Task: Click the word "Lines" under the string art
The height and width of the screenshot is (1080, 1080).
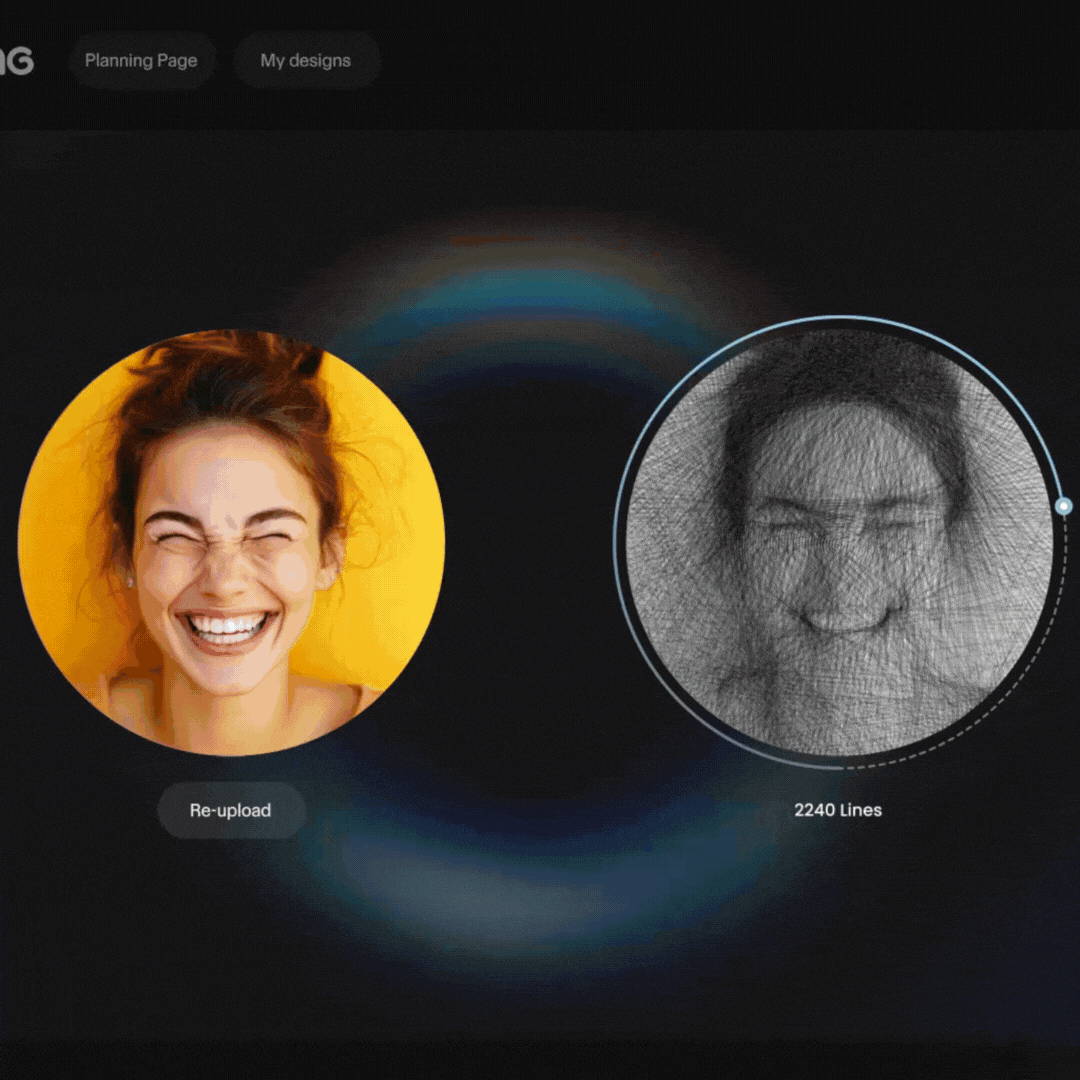Action: 860,810
